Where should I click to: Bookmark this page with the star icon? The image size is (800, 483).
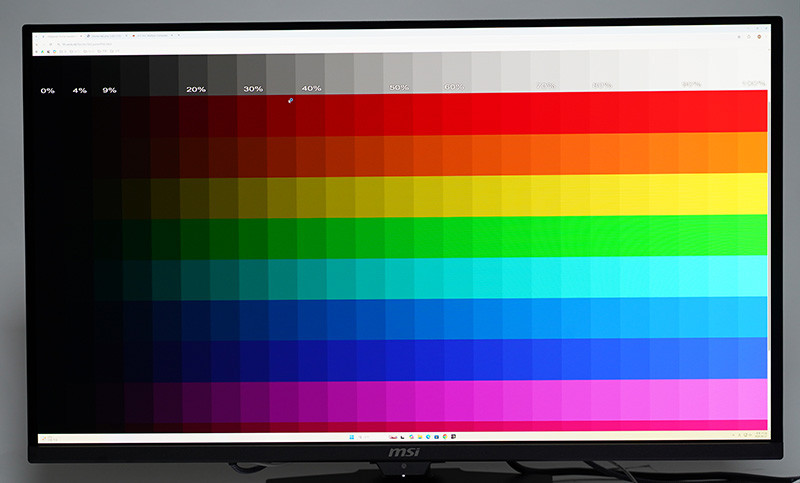pyautogui.click(x=739, y=37)
